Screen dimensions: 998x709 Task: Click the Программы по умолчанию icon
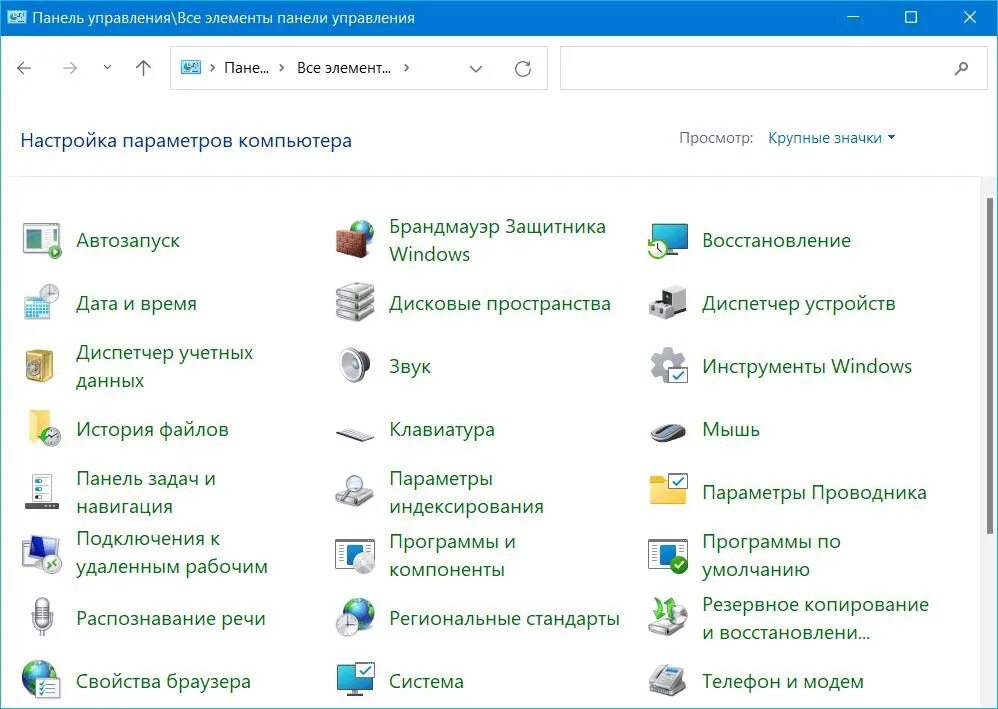(x=668, y=555)
